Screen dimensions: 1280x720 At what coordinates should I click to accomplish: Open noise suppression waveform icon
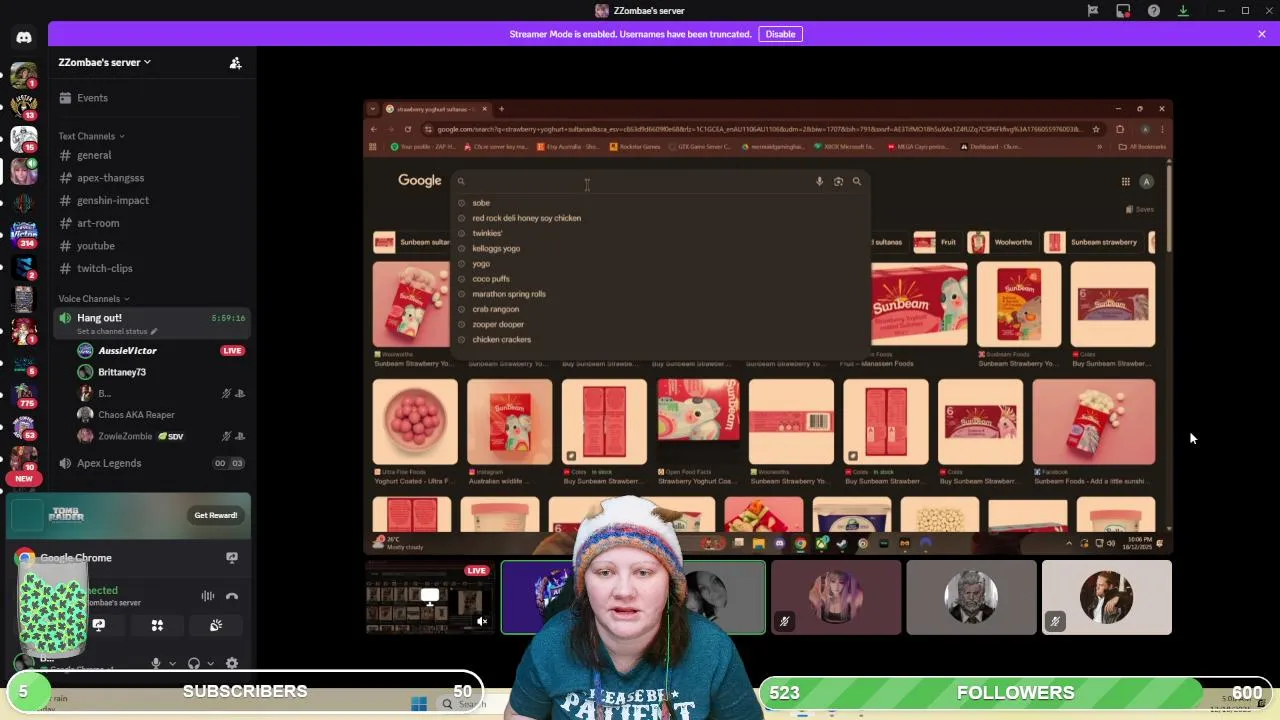tap(208, 596)
